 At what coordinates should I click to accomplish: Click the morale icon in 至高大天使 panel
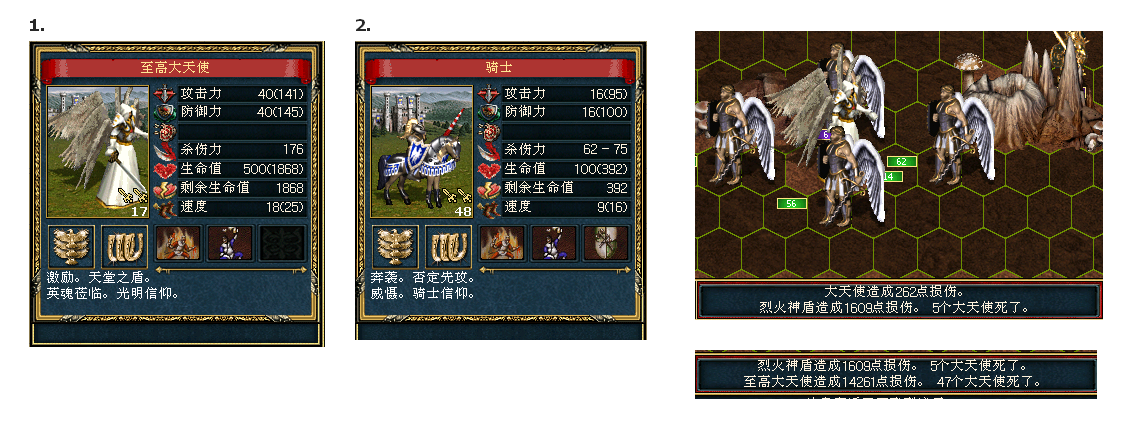point(71,246)
